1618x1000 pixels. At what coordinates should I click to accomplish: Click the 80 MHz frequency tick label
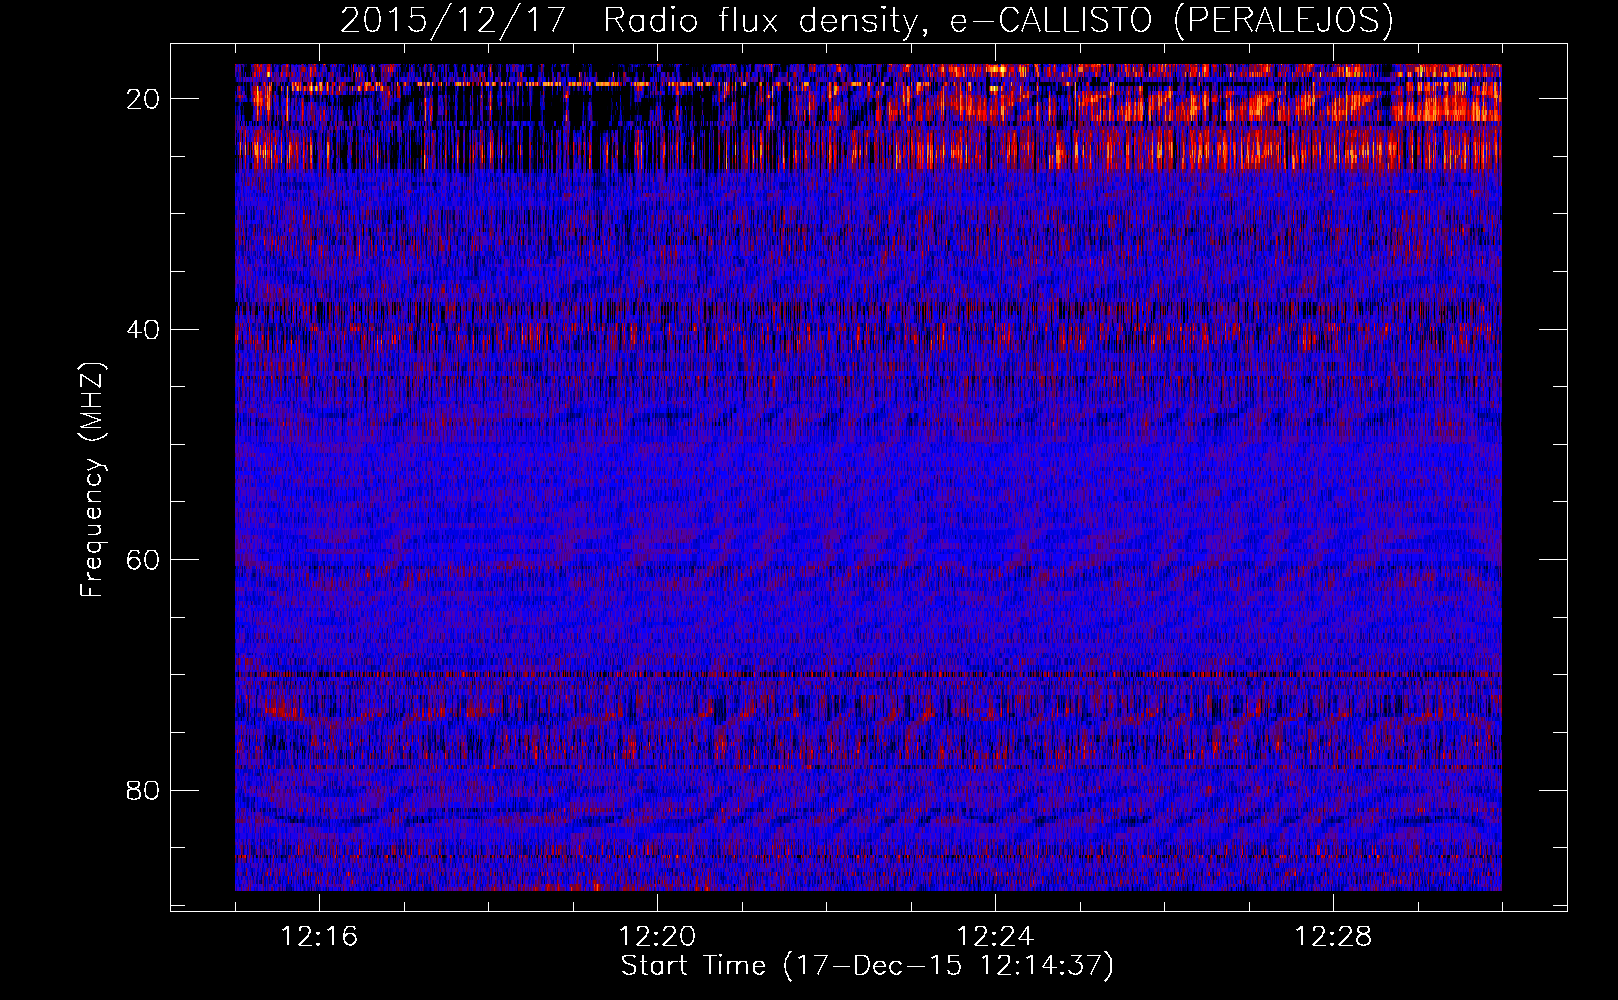tap(143, 790)
